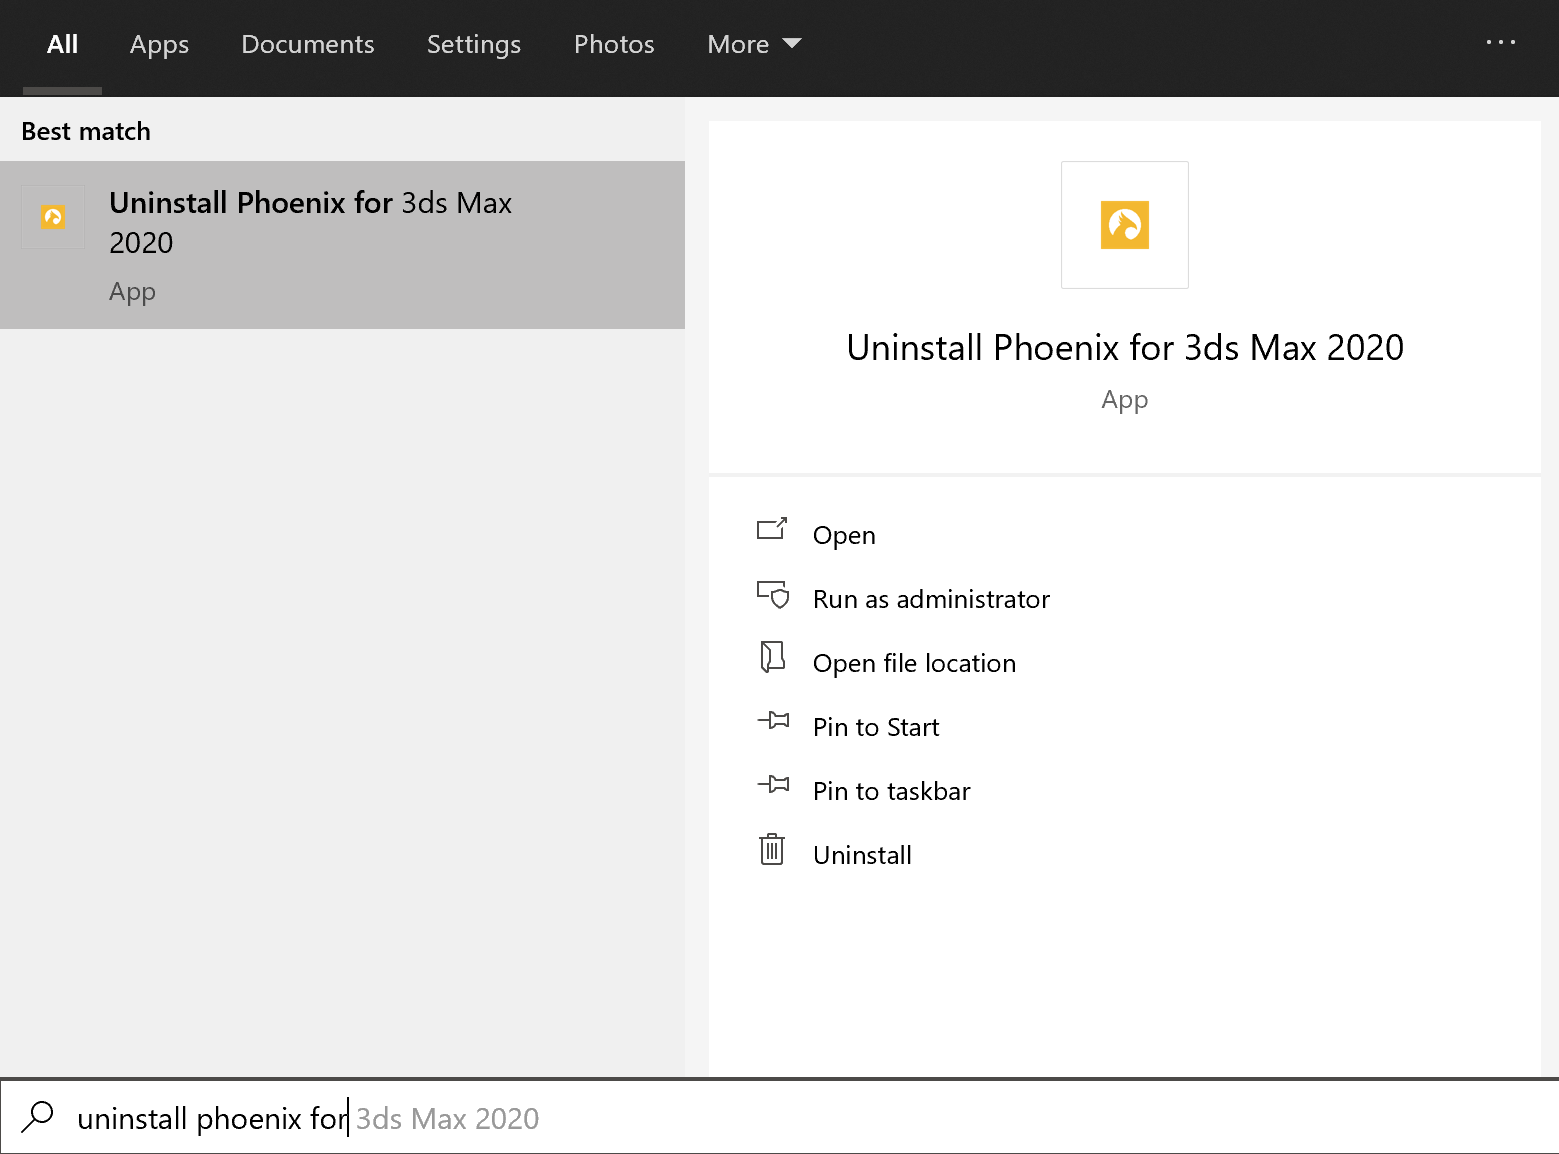1559x1154 pixels.
Task: Click the large Phoenix app icon in preview
Action: coord(1125,225)
